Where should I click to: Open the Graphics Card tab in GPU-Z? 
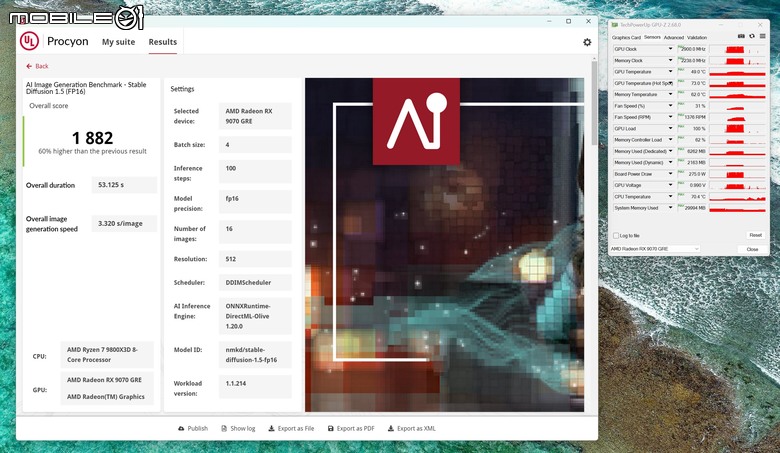tap(626, 38)
